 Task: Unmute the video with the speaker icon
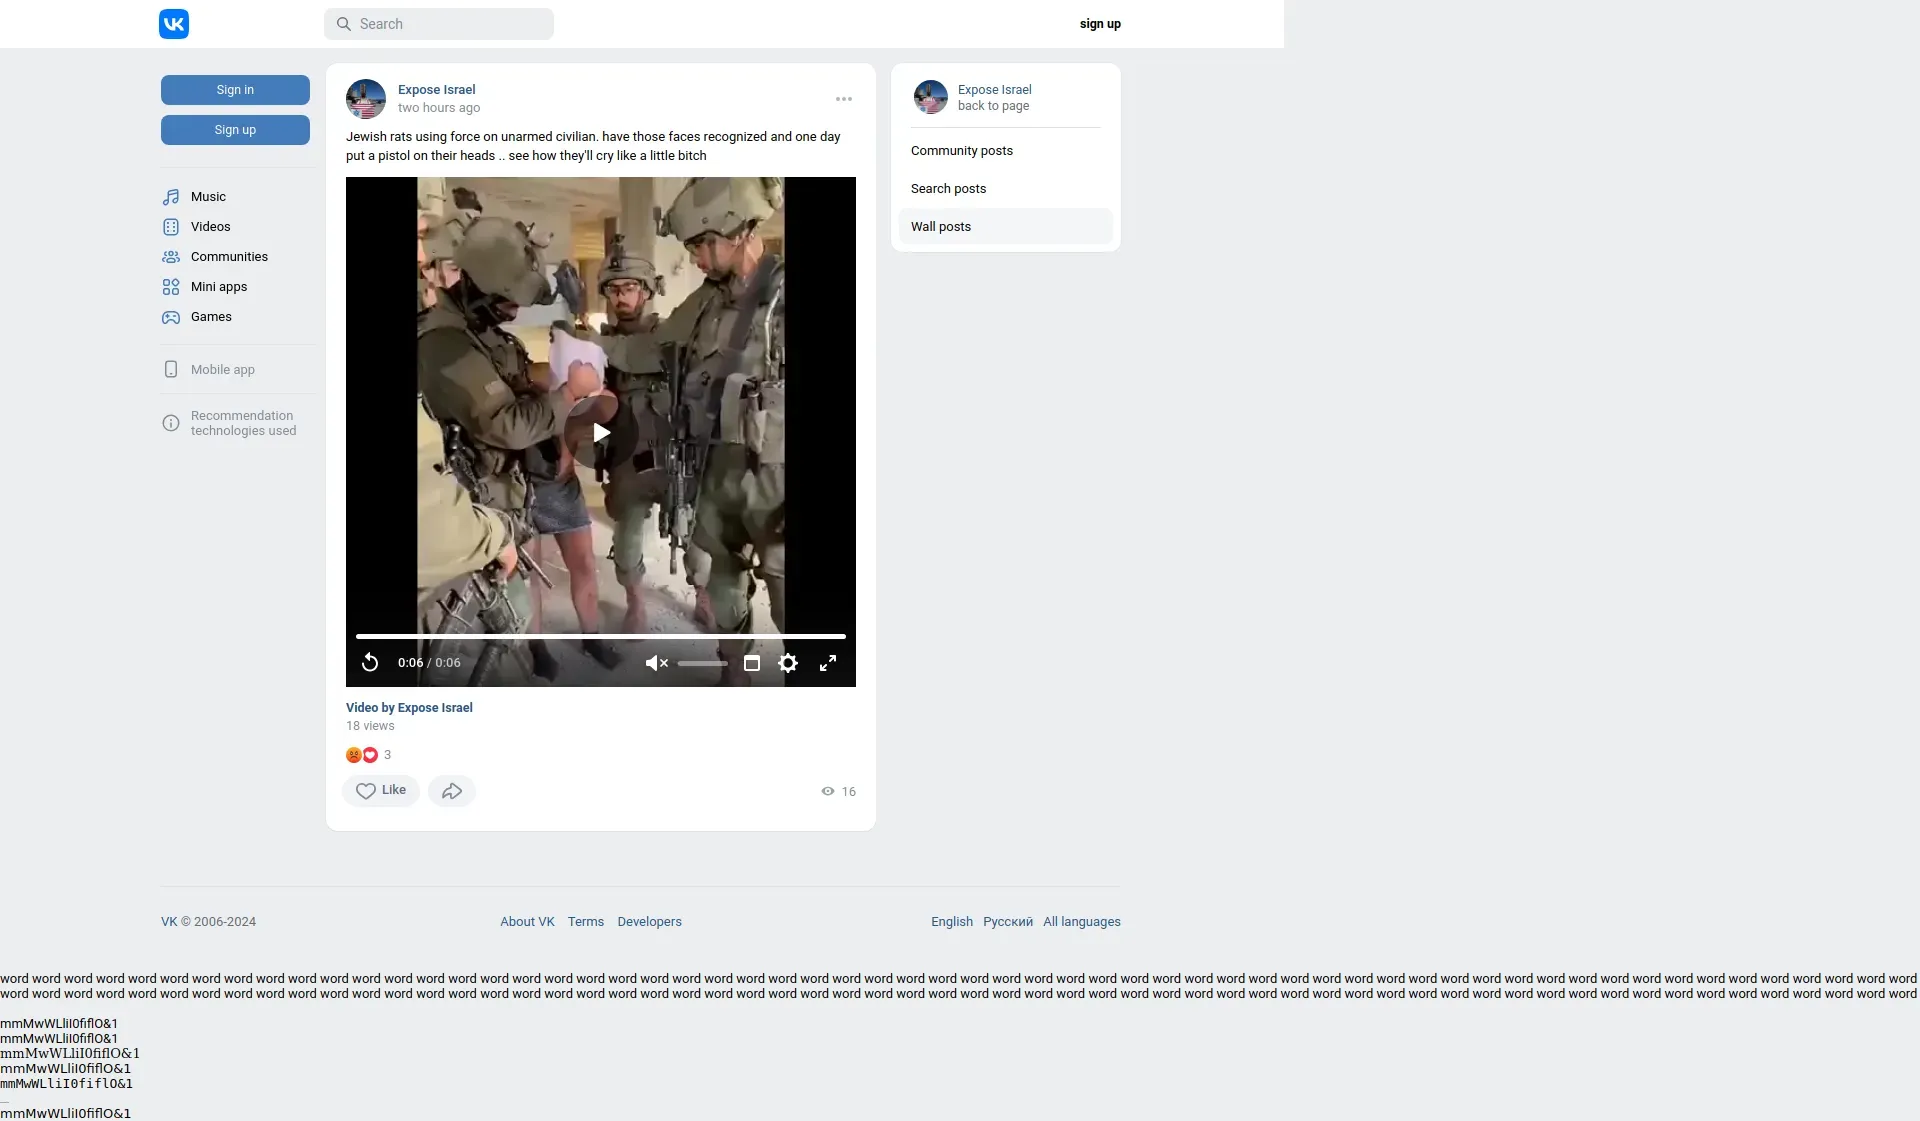coord(656,663)
